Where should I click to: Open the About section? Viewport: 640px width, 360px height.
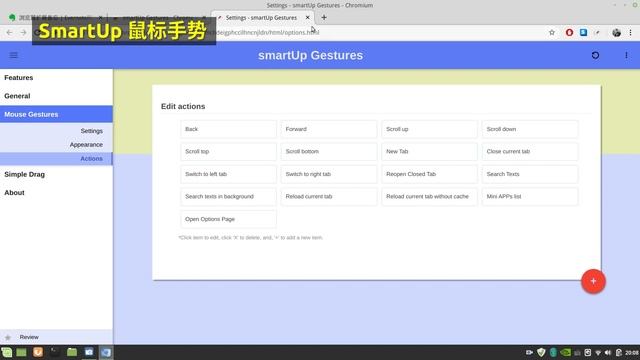(56, 193)
